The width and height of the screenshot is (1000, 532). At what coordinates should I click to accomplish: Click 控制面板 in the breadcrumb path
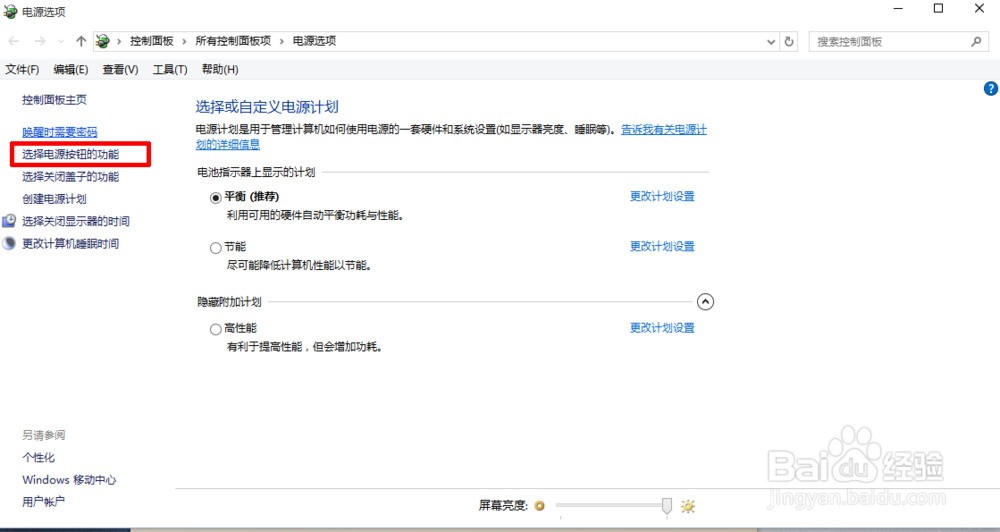152,41
